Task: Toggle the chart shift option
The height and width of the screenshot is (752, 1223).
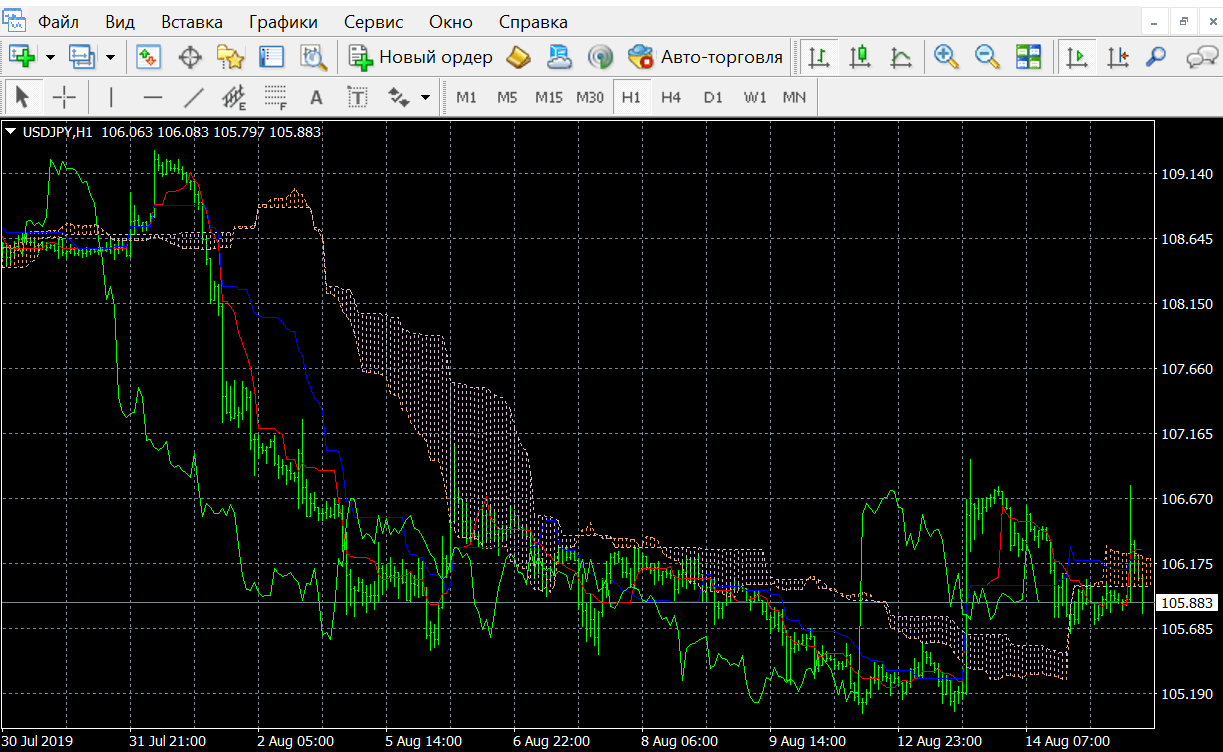Action: (1117, 57)
